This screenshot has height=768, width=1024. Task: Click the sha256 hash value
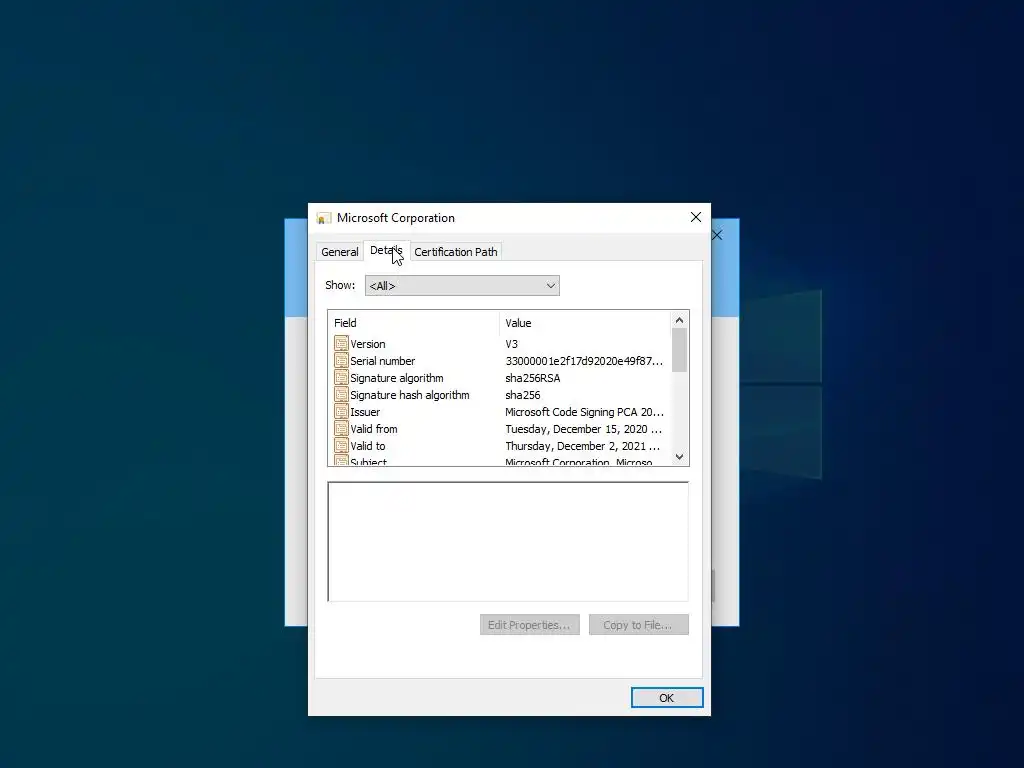point(522,395)
